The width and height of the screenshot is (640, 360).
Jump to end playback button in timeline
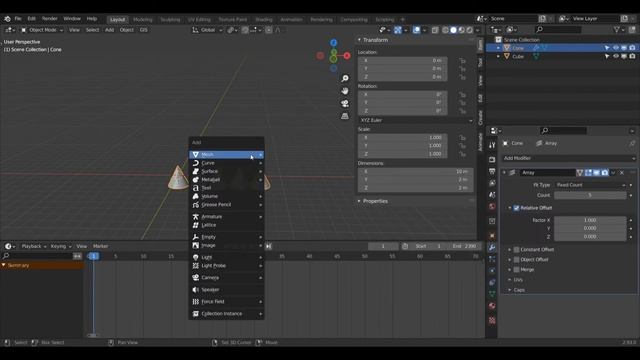click(269, 246)
